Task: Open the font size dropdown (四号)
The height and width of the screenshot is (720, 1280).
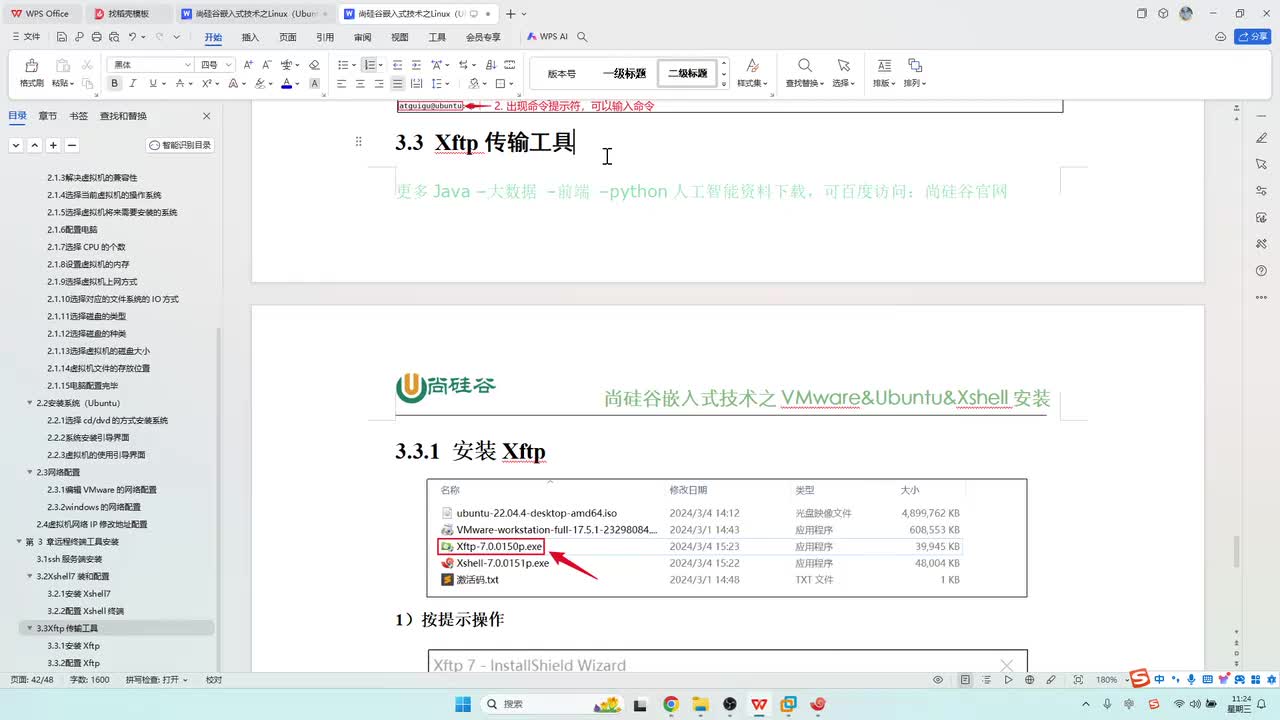Action: coord(229,64)
